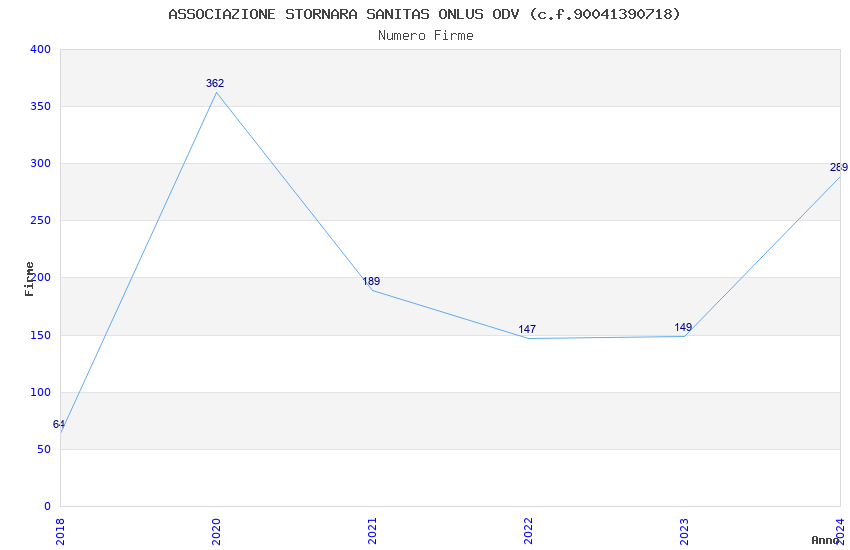The image size is (850, 550).
Task: Click the y-axis value 300
Action: click(x=41, y=163)
